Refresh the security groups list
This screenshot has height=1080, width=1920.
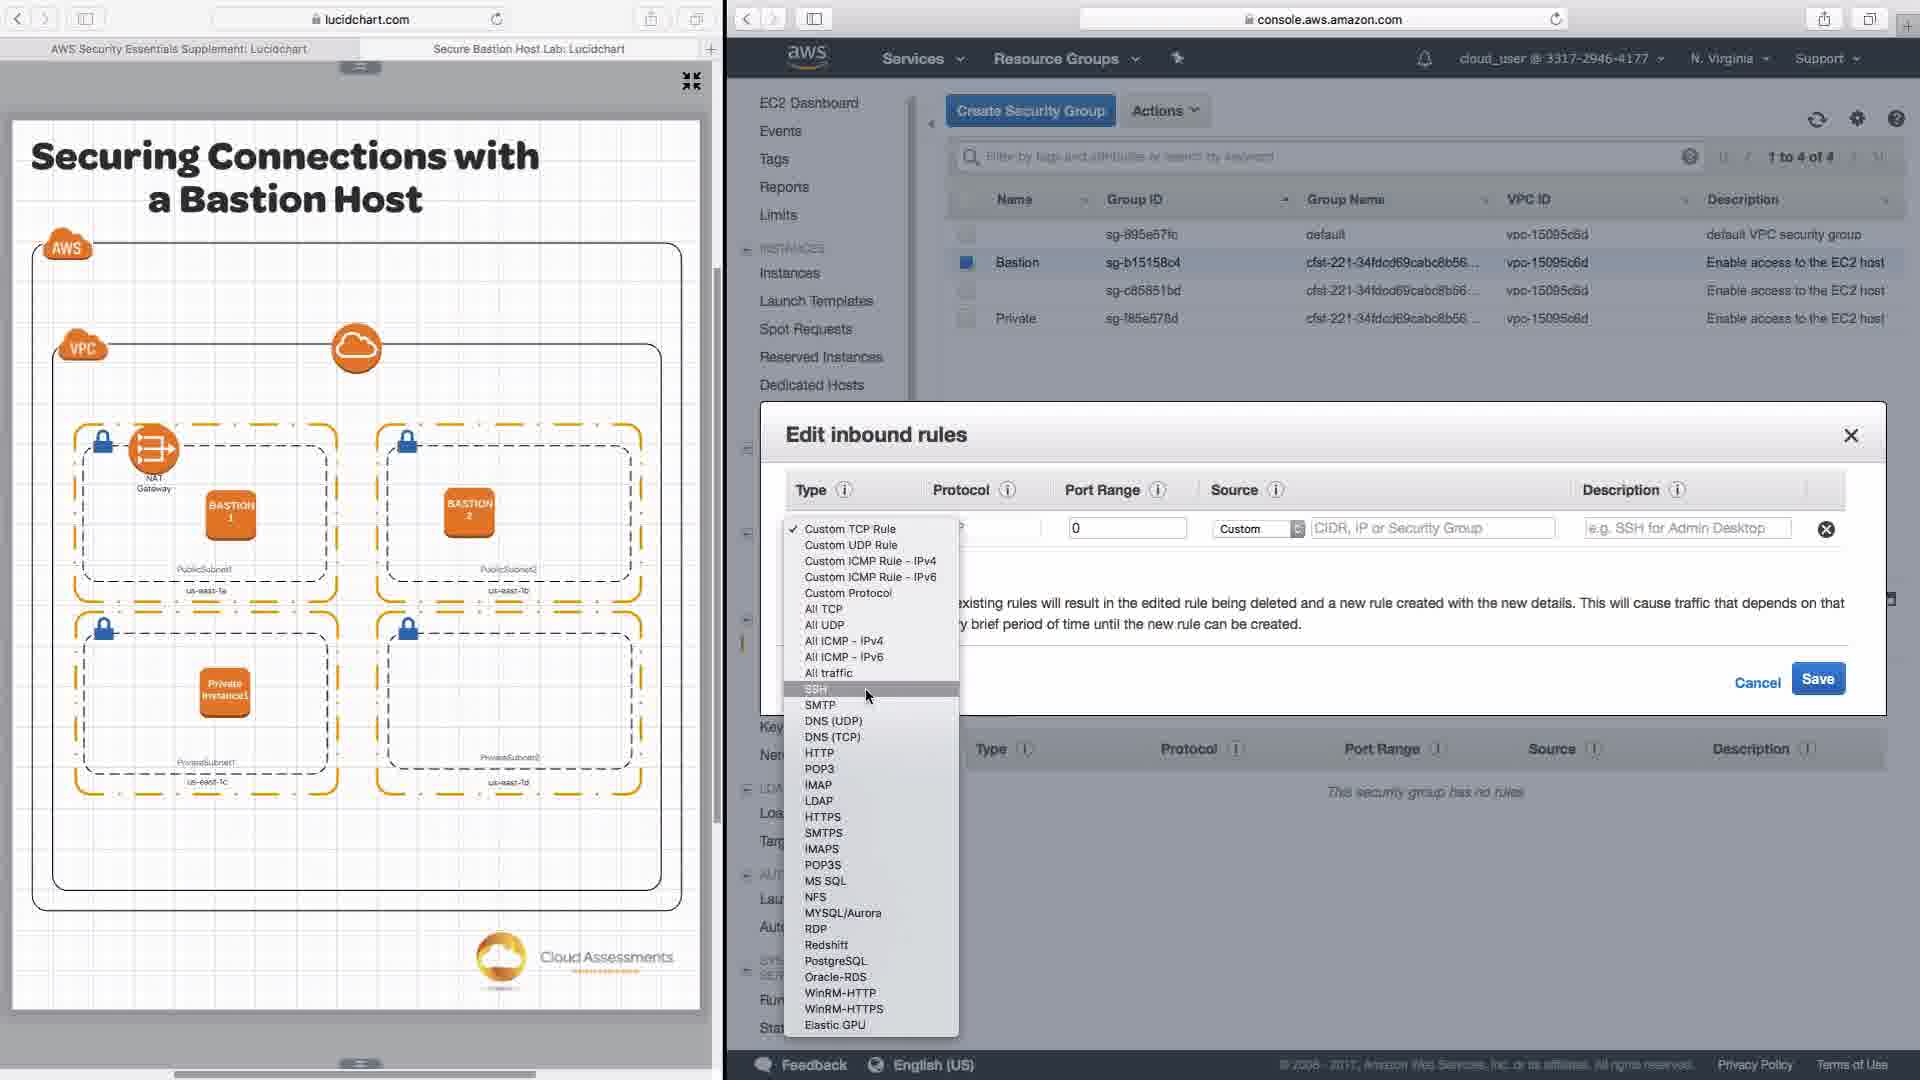(1817, 120)
